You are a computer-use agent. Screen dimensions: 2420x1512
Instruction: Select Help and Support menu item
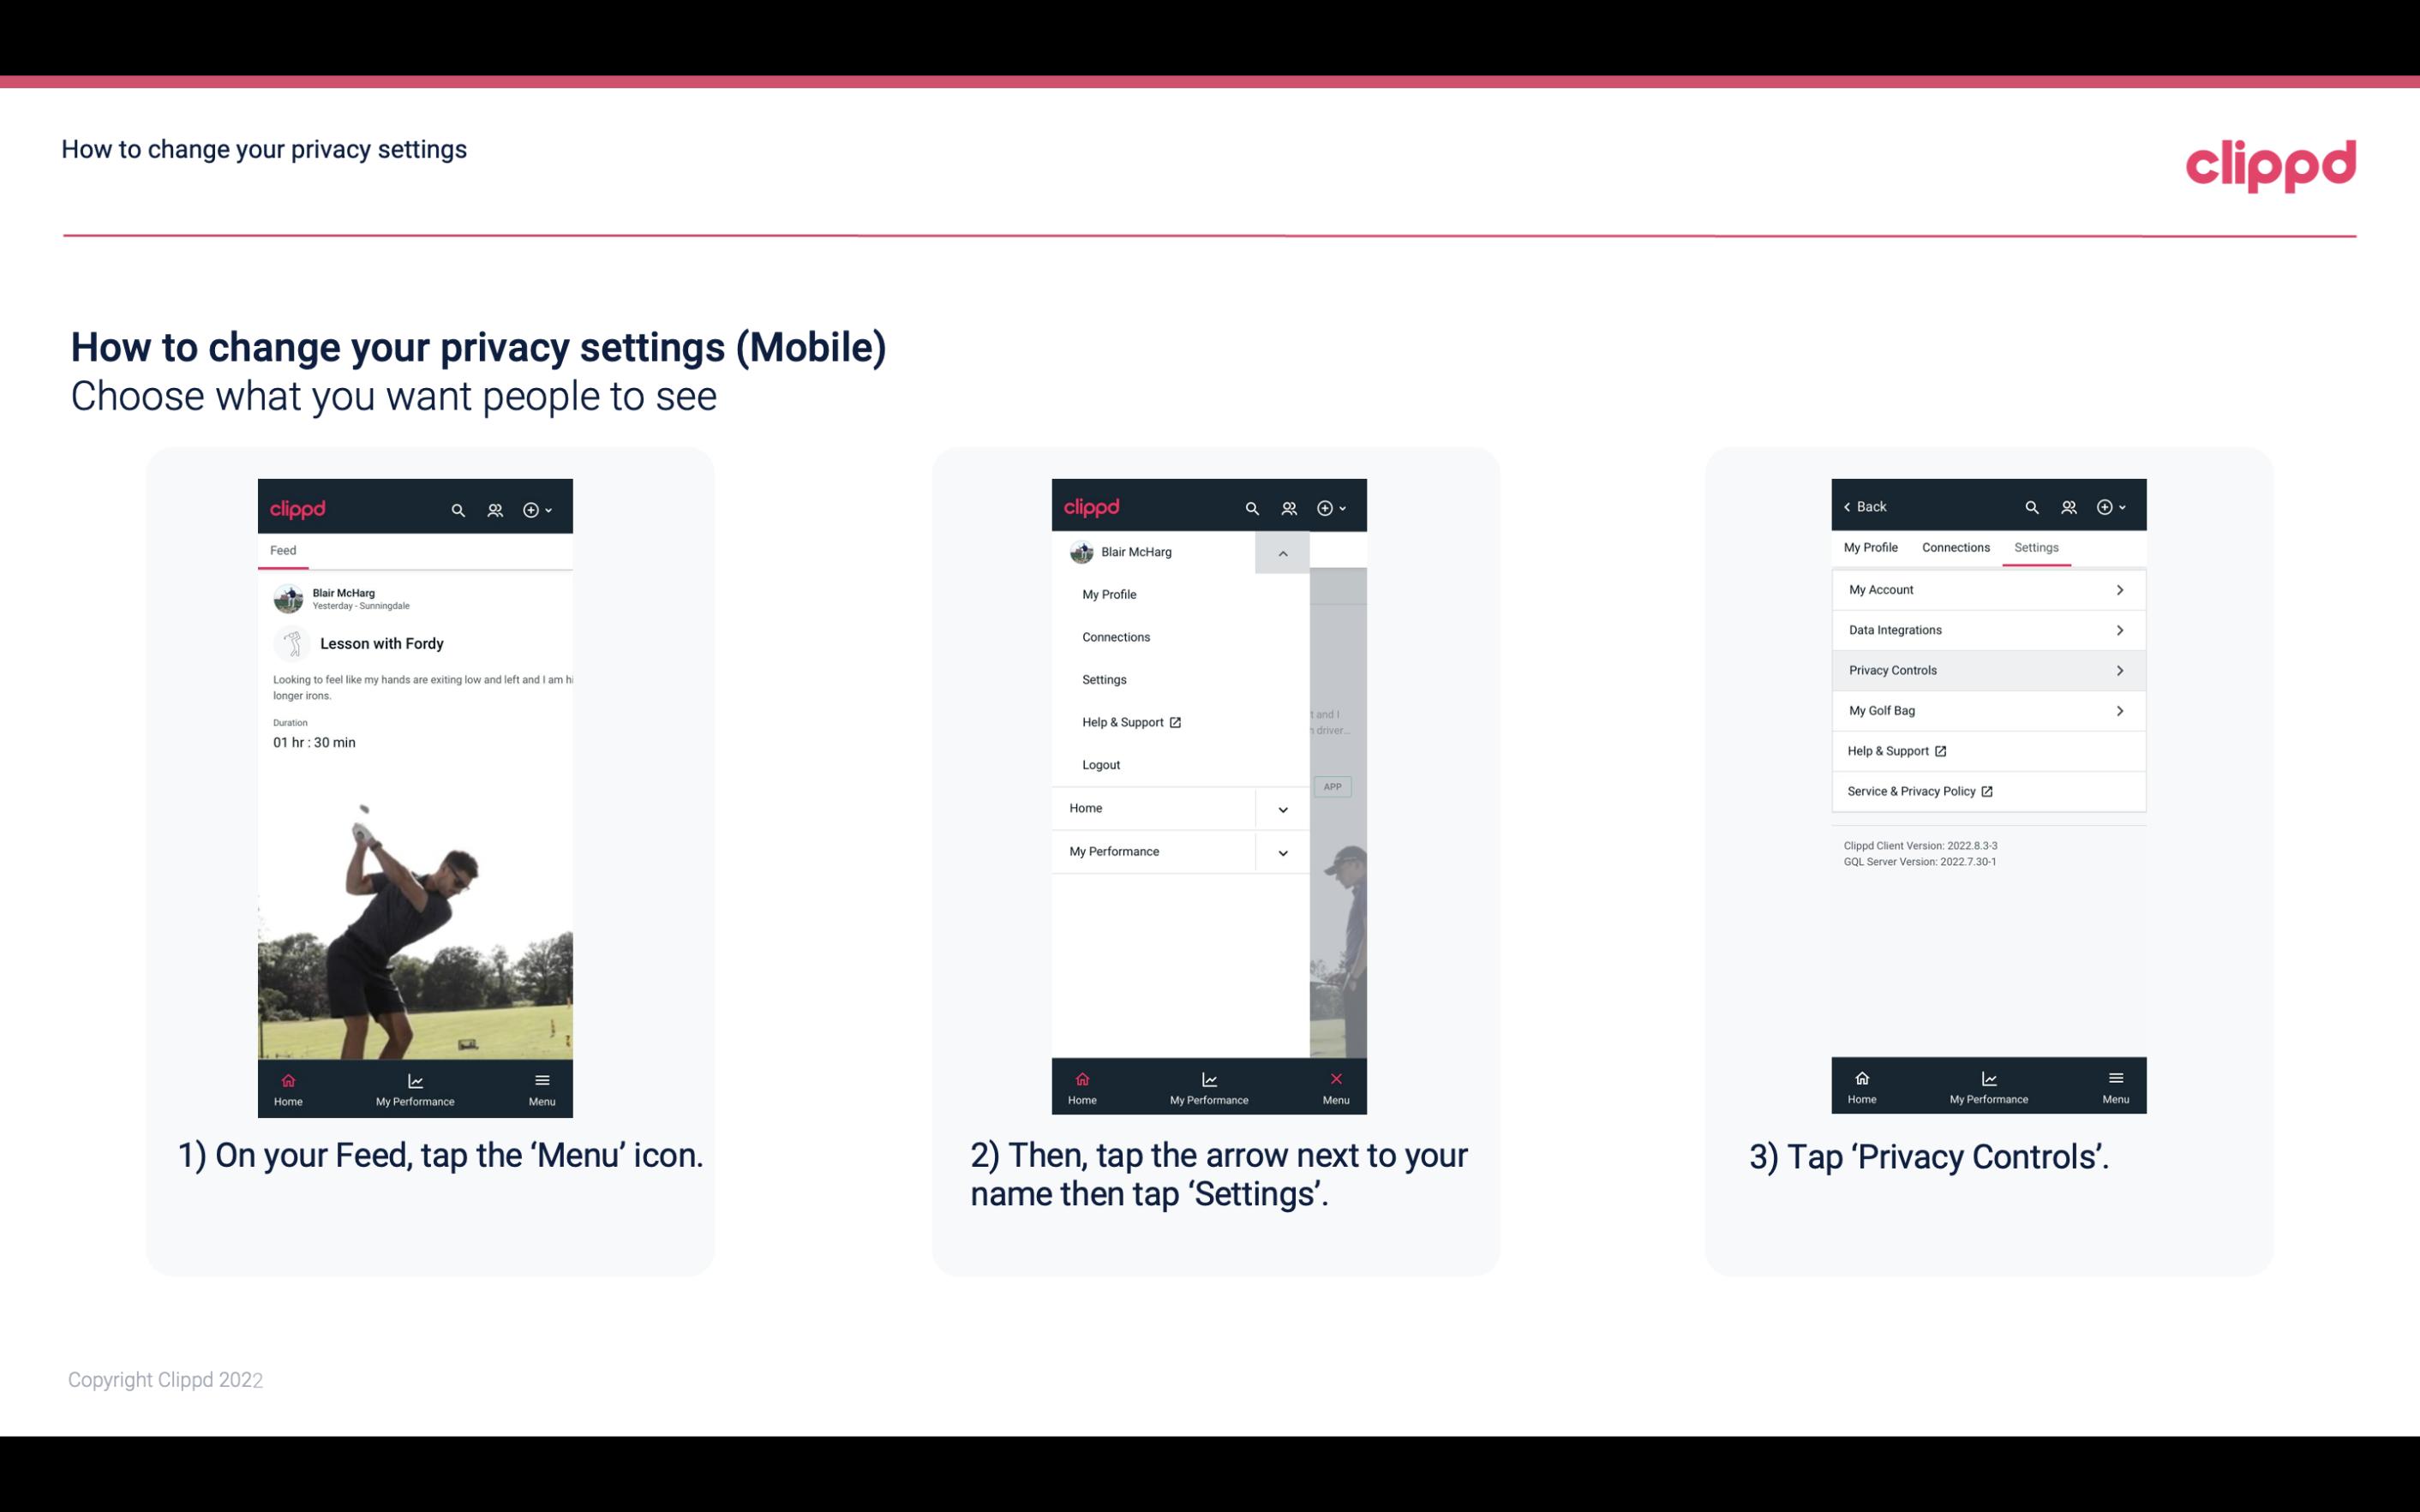(1130, 721)
